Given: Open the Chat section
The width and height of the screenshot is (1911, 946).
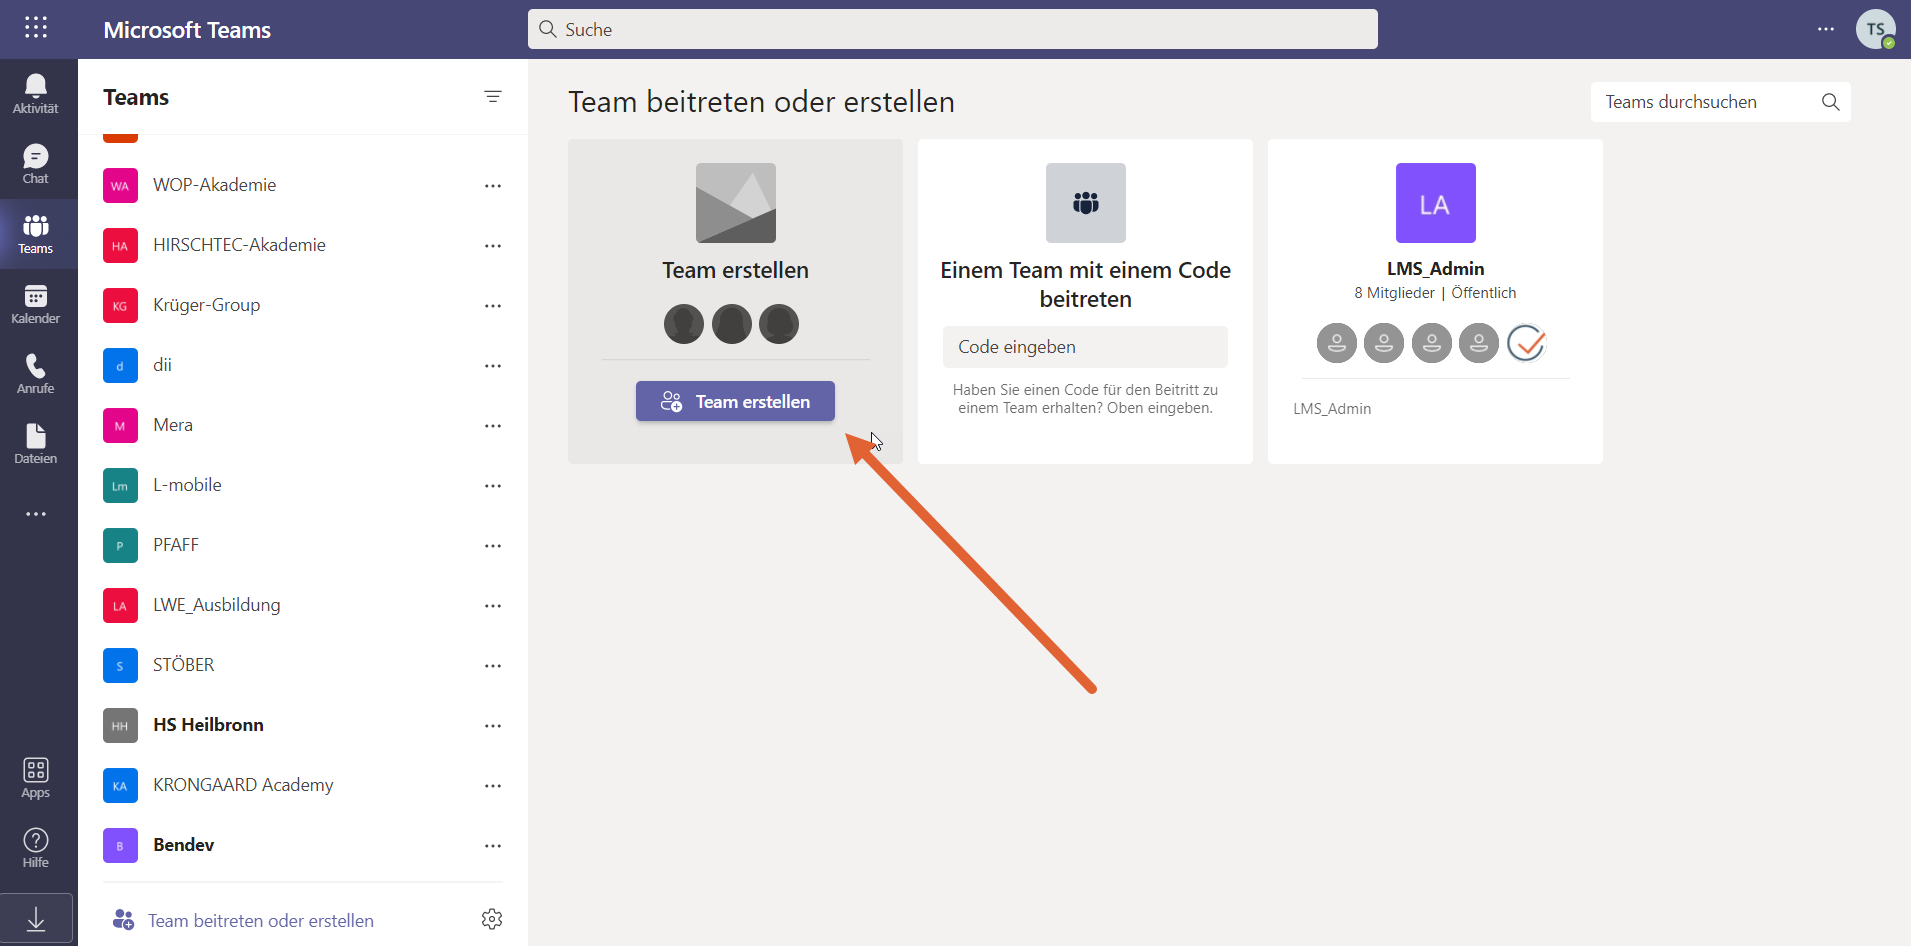Looking at the screenshot, I should click(x=36, y=164).
